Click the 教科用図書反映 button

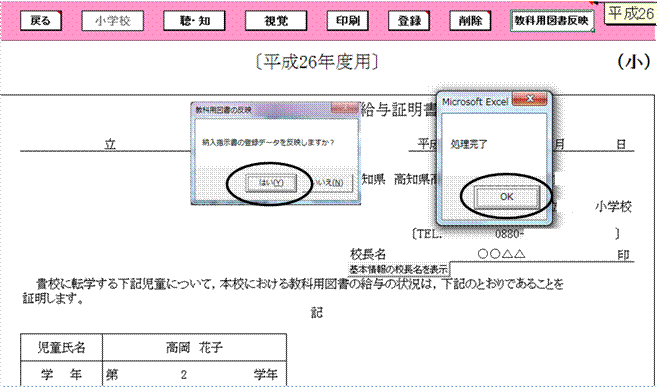(552, 21)
